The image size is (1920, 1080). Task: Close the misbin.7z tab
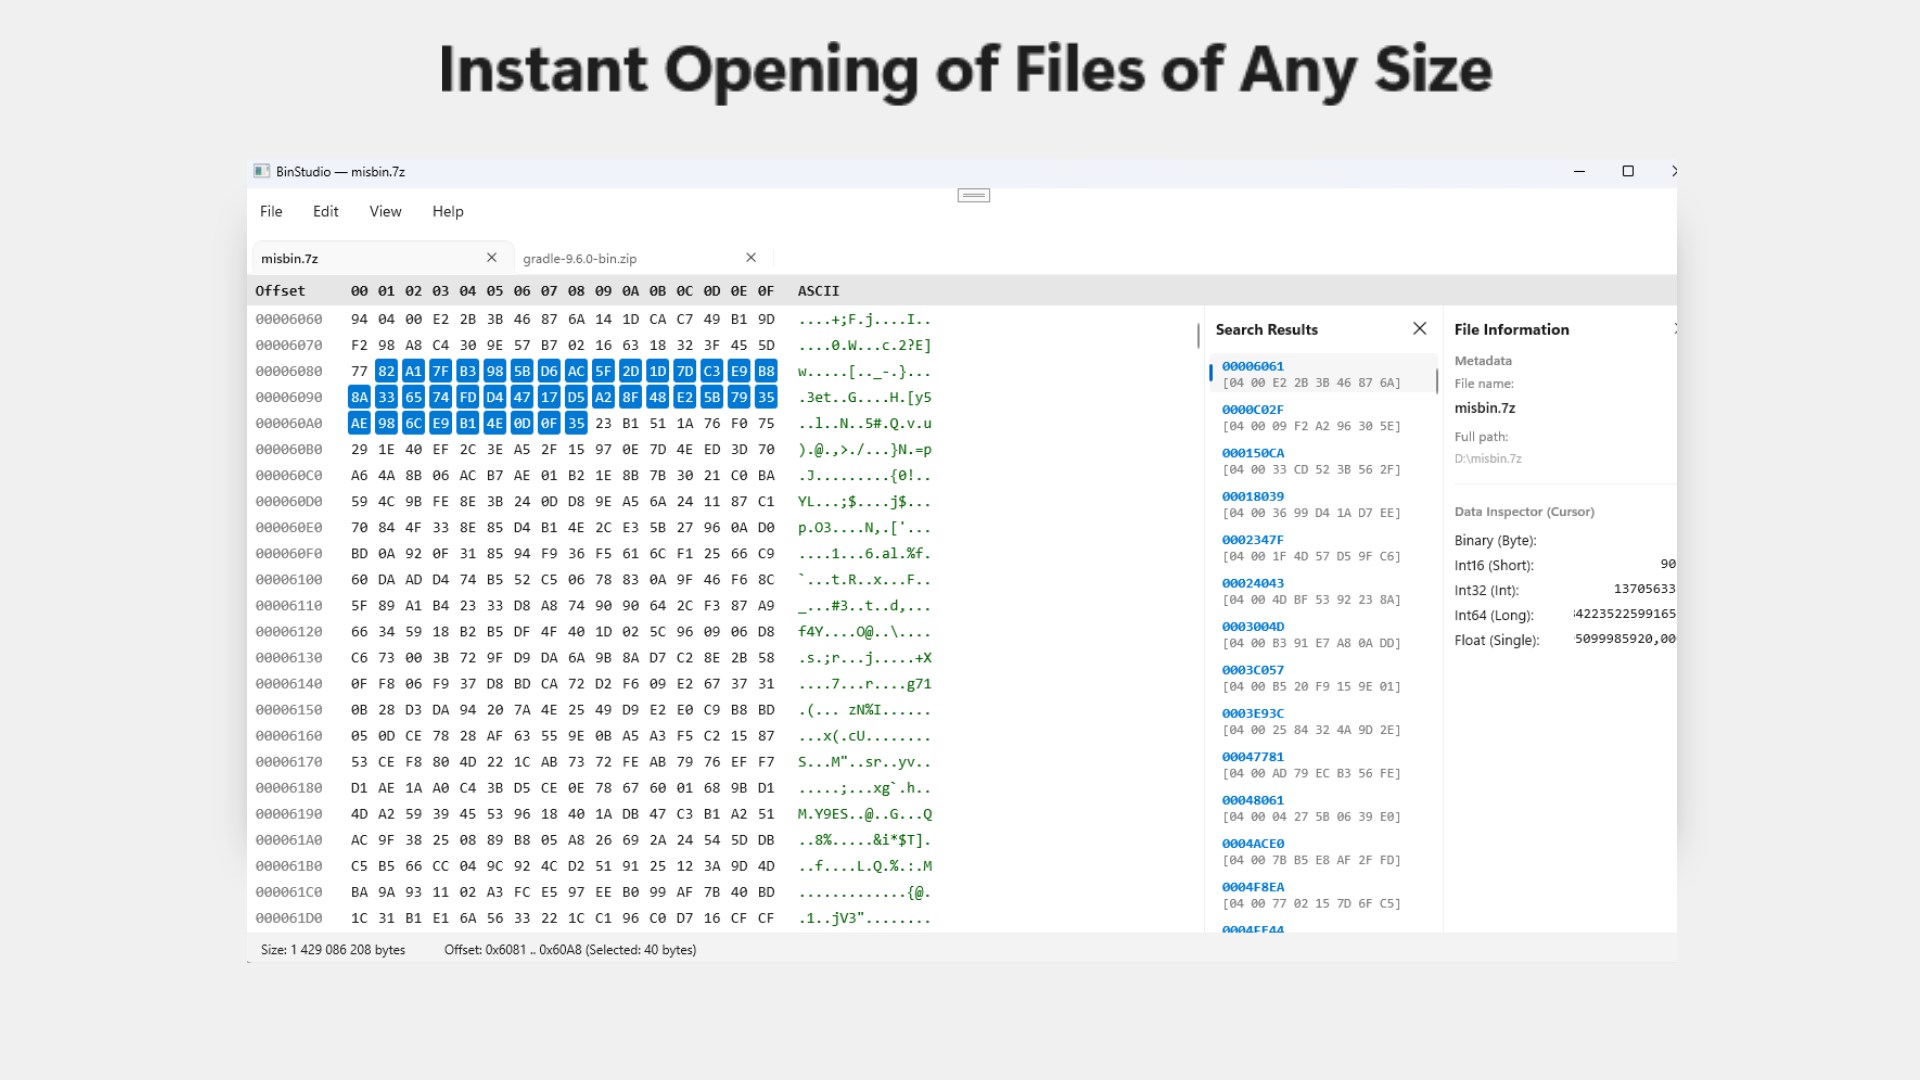pyautogui.click(x=492, y=257)
